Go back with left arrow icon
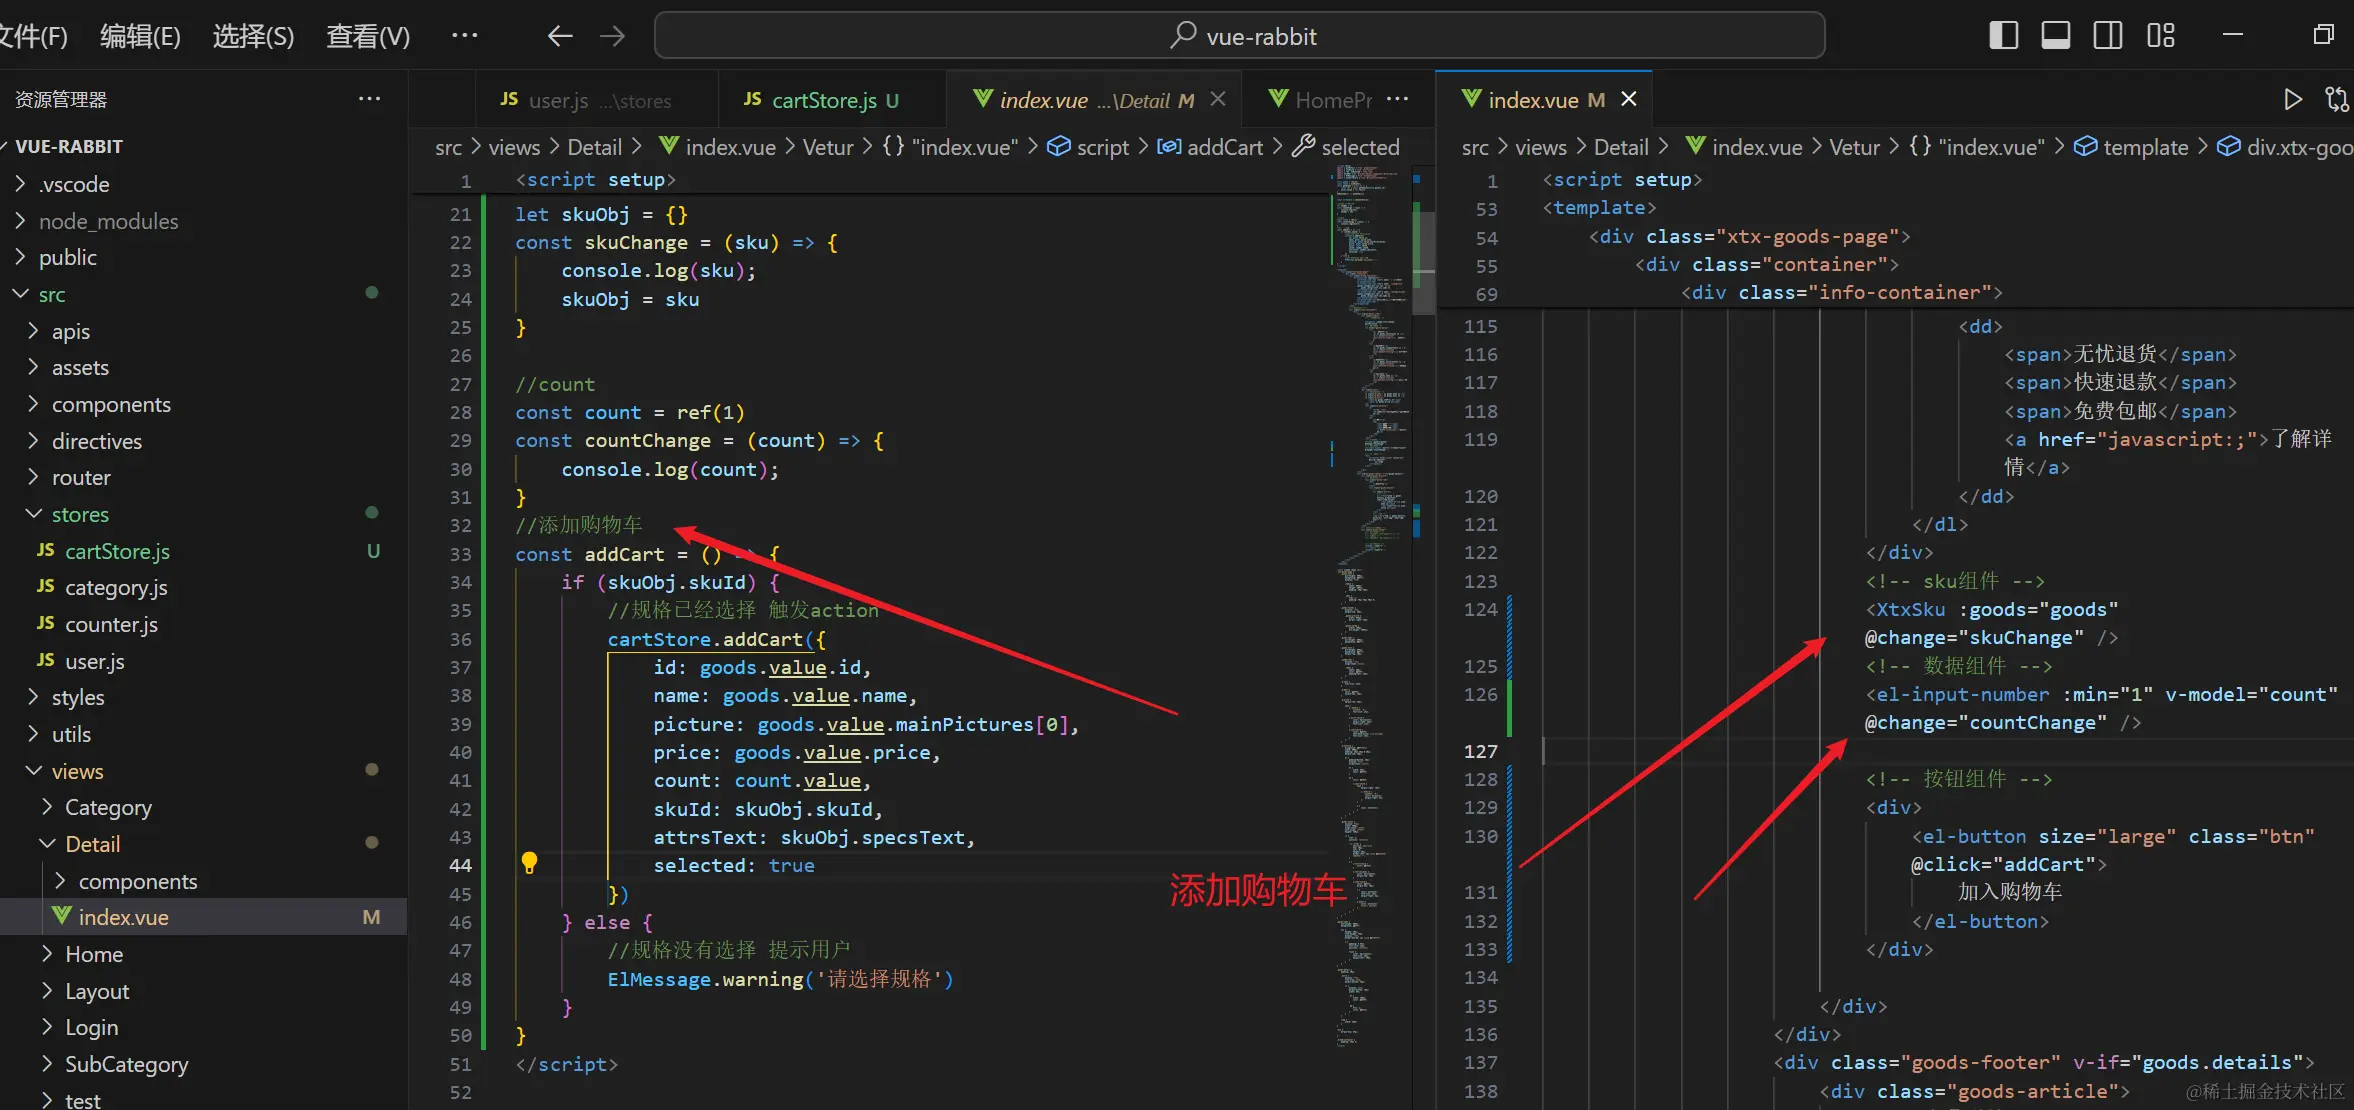 (560, 36)
